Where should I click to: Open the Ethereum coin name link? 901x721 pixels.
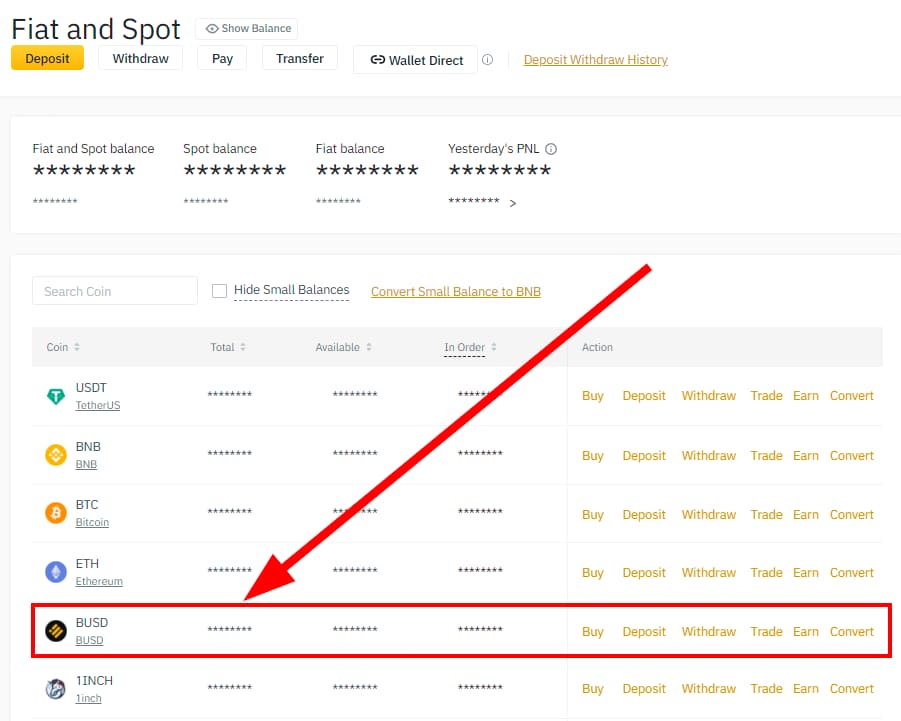[99, 581]
